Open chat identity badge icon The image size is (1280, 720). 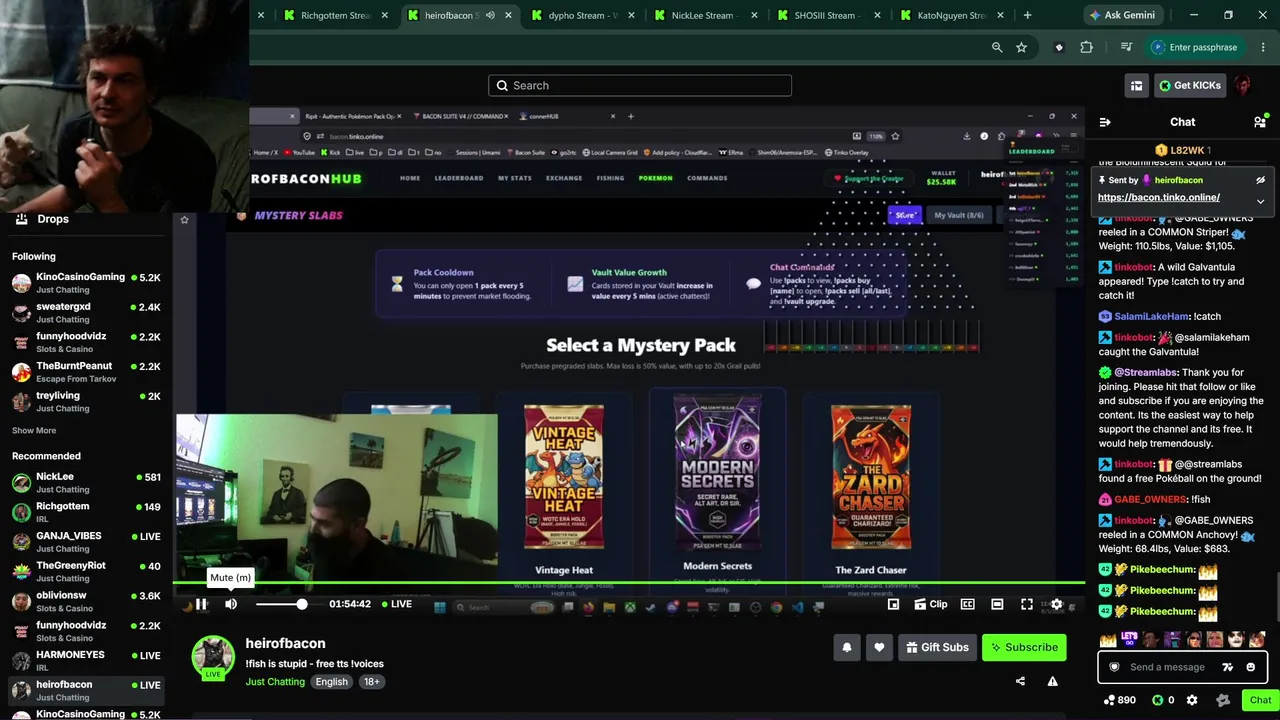[x=1114, y=667]
